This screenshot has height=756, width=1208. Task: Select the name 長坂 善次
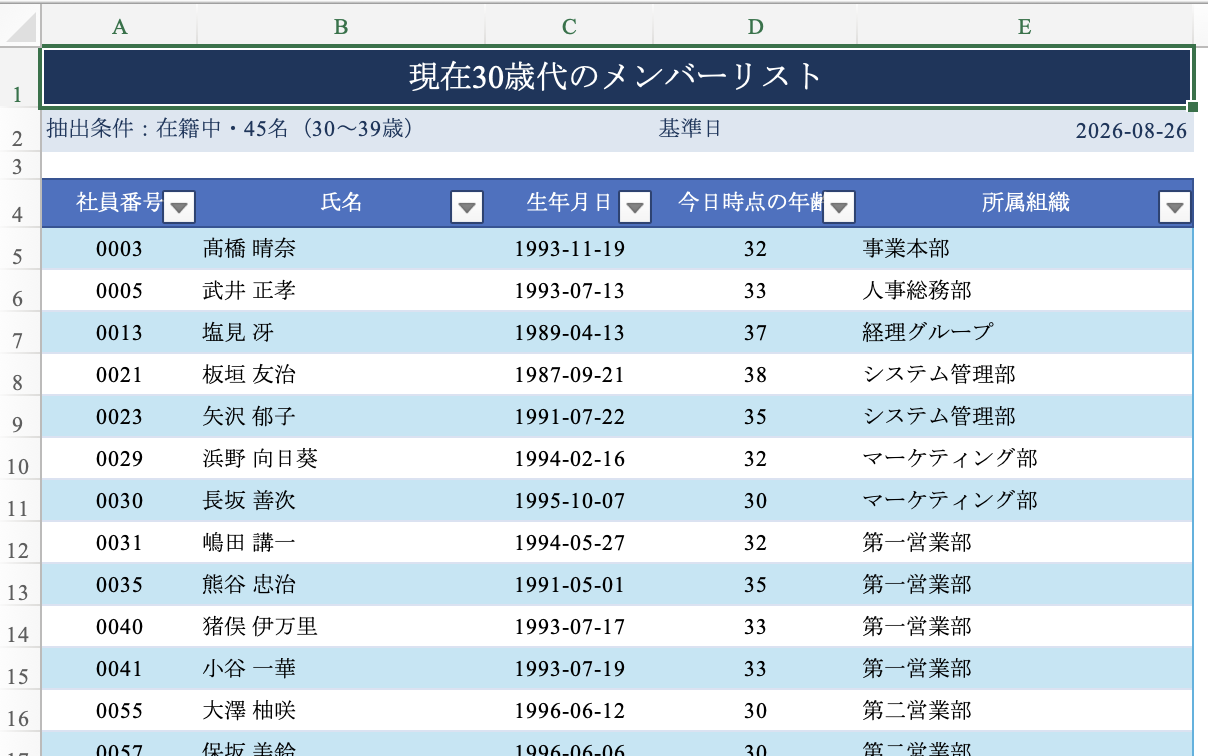tap(249, 500)
